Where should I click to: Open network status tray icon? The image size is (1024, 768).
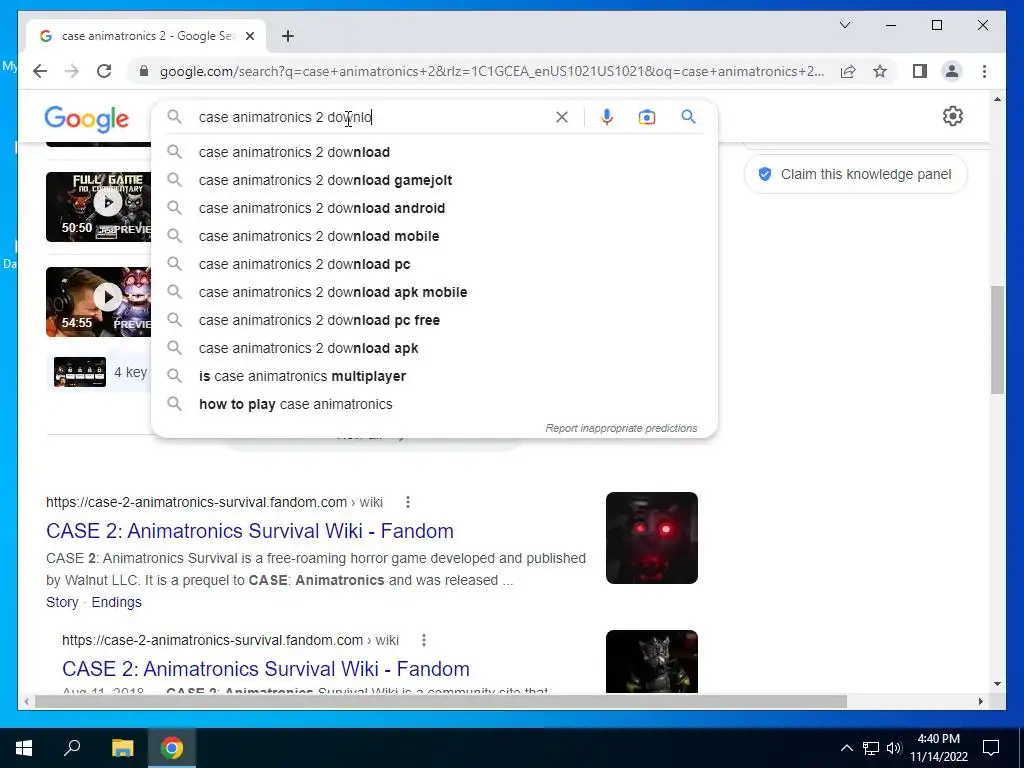(x=871, y=748)
